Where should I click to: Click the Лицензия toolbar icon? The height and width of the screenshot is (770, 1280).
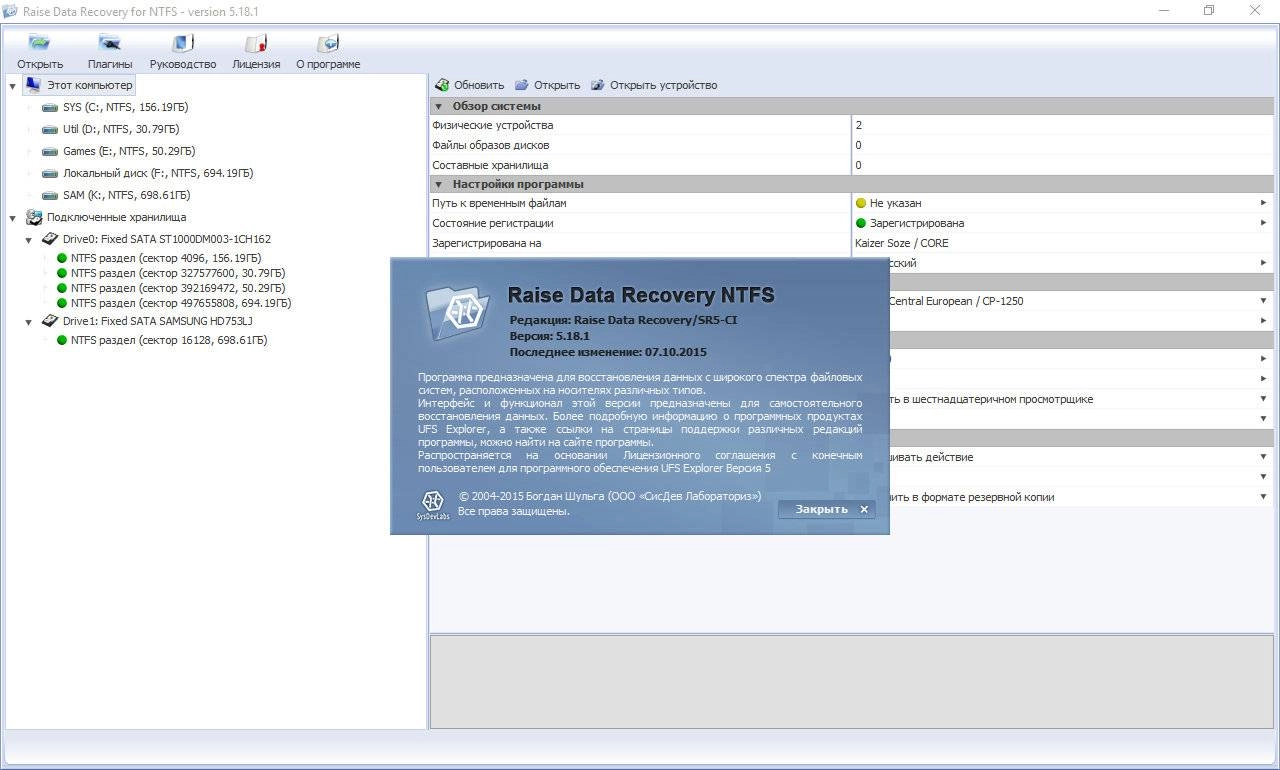point(256,43)
